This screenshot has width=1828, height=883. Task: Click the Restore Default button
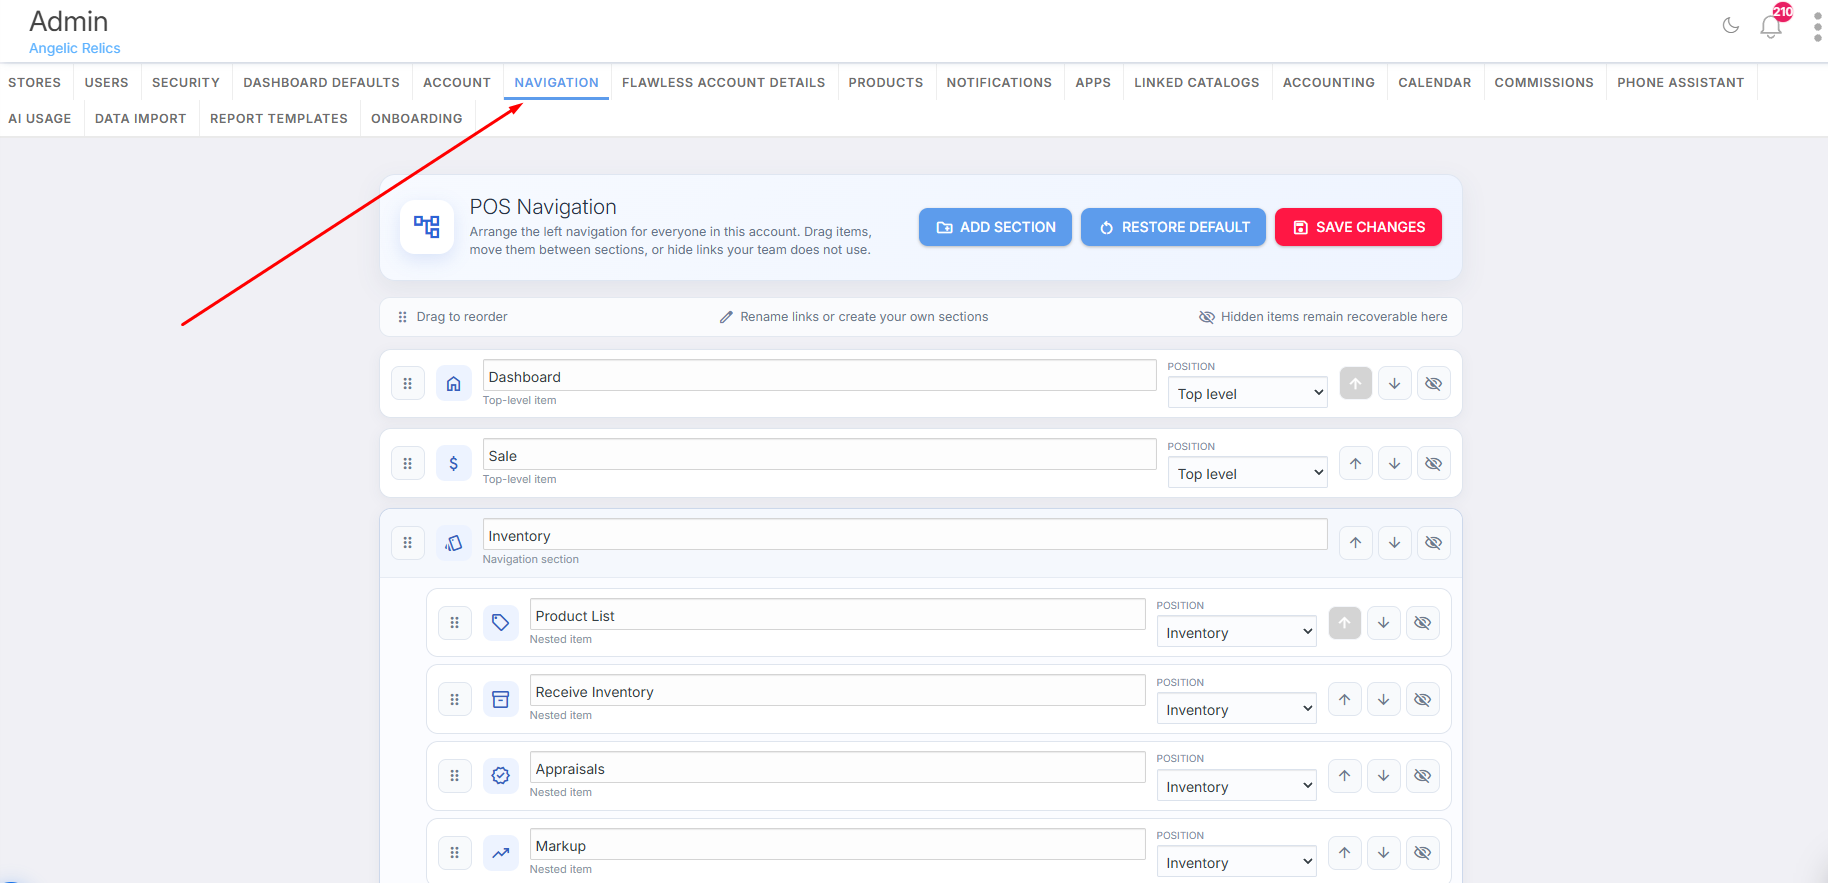tap(1173, 227)
